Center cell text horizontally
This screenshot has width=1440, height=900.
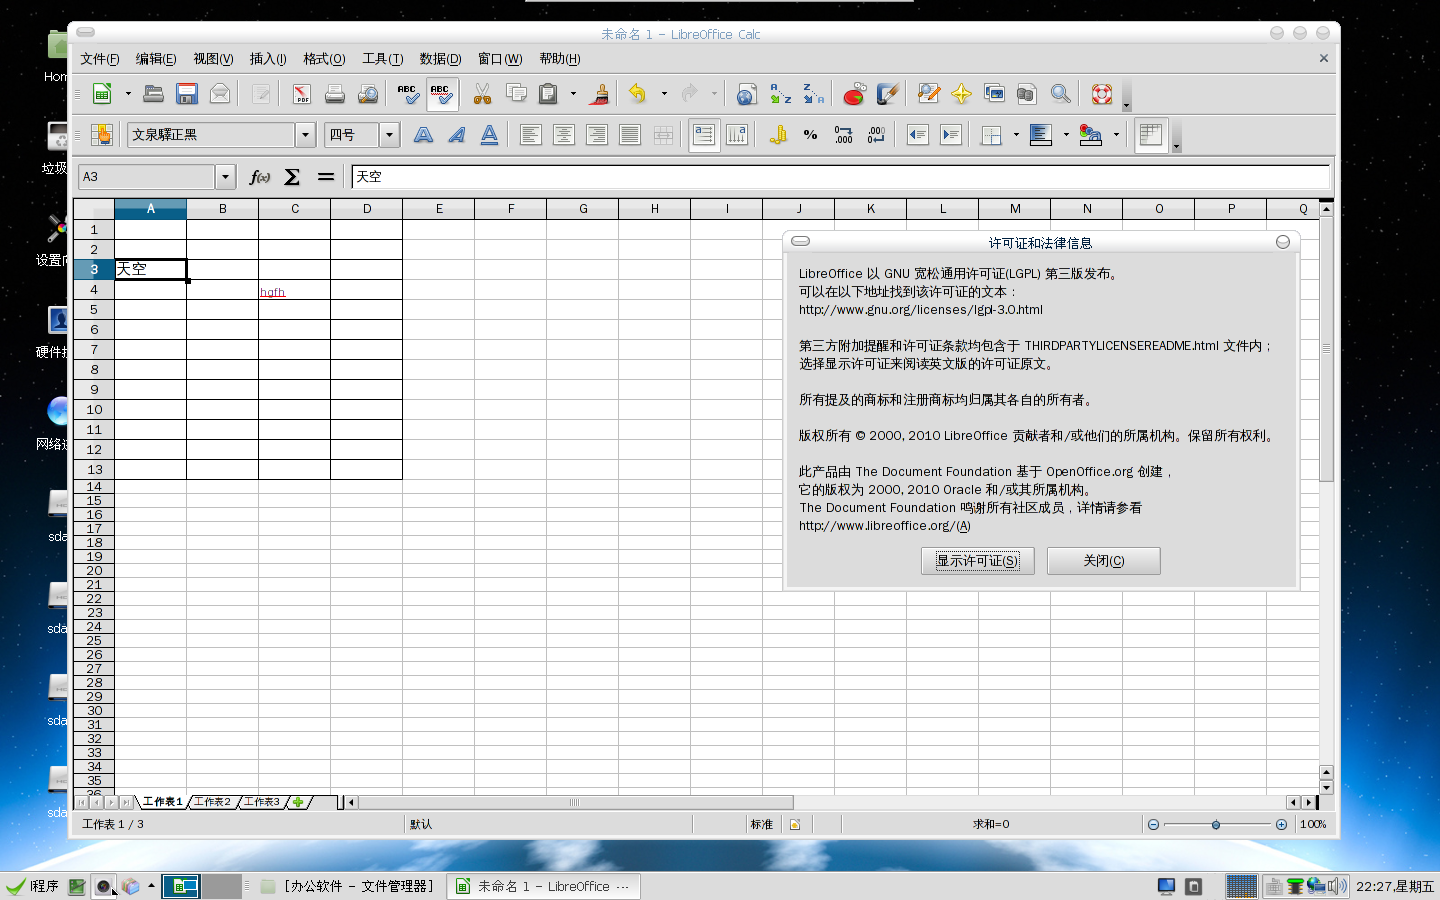[x=564, y=134]
